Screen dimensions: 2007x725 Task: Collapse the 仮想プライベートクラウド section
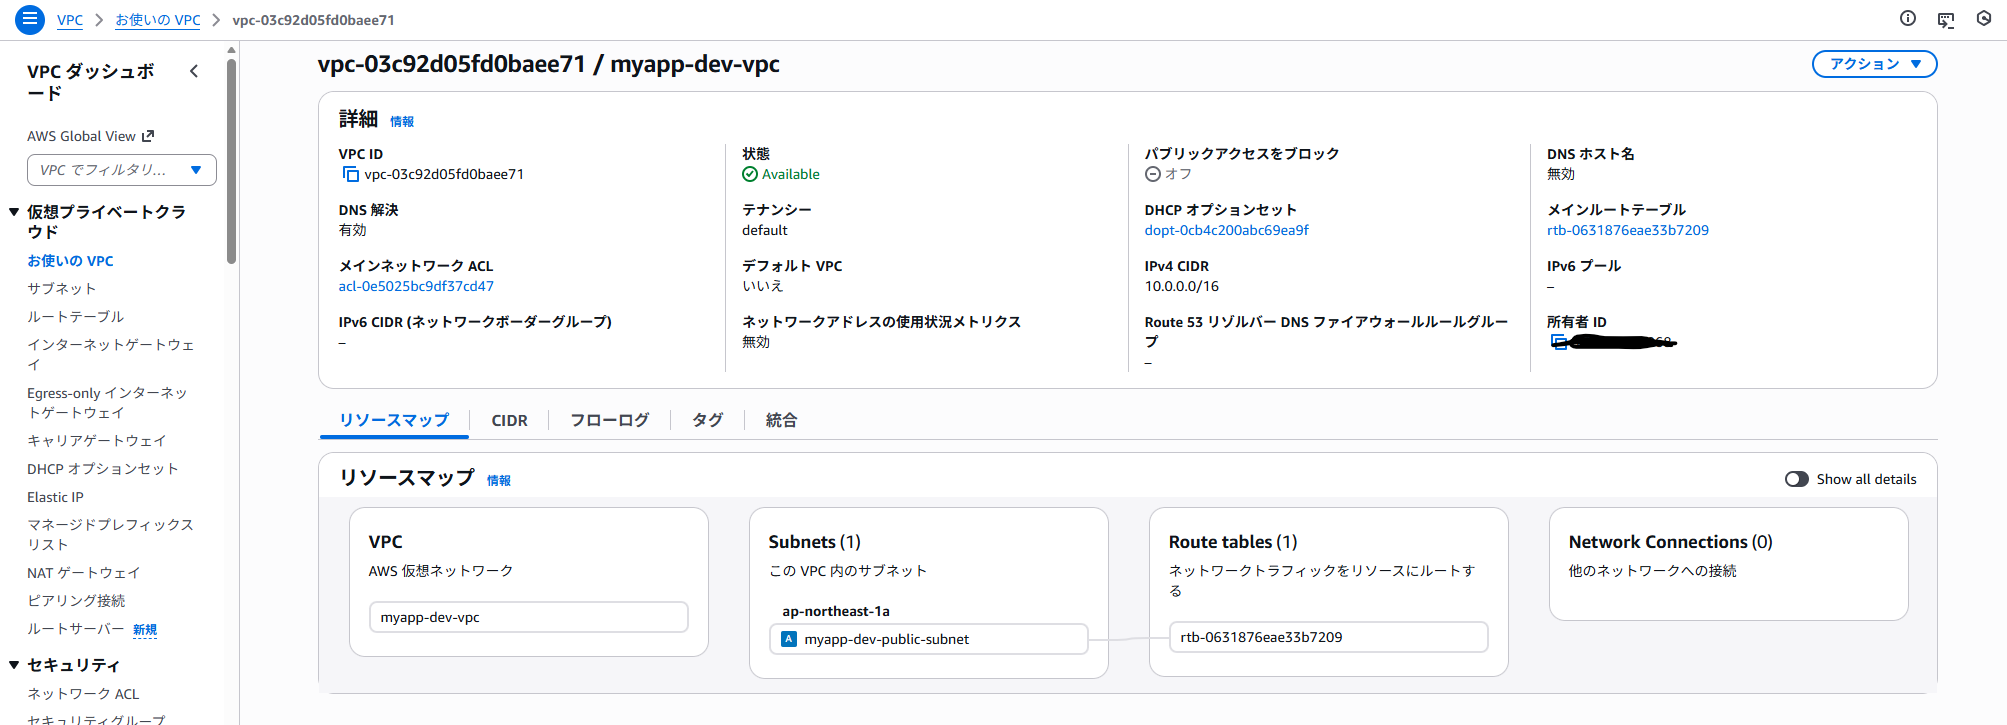[x=14, y=212]
